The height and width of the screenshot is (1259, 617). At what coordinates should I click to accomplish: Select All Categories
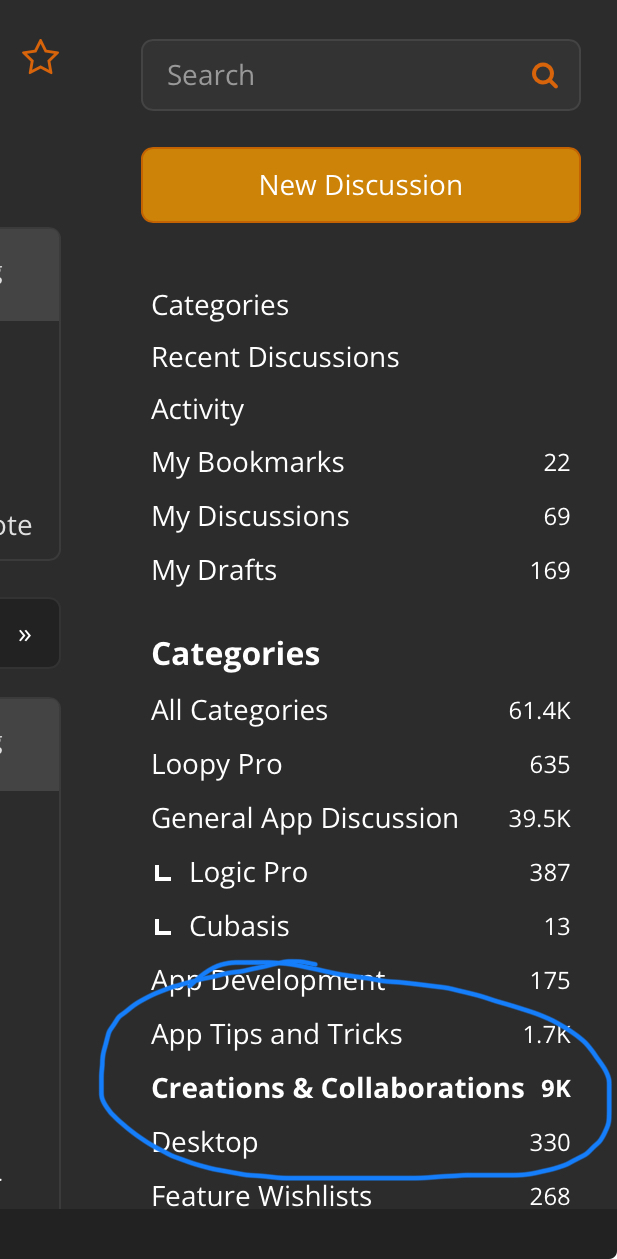(x=239, y=710)
